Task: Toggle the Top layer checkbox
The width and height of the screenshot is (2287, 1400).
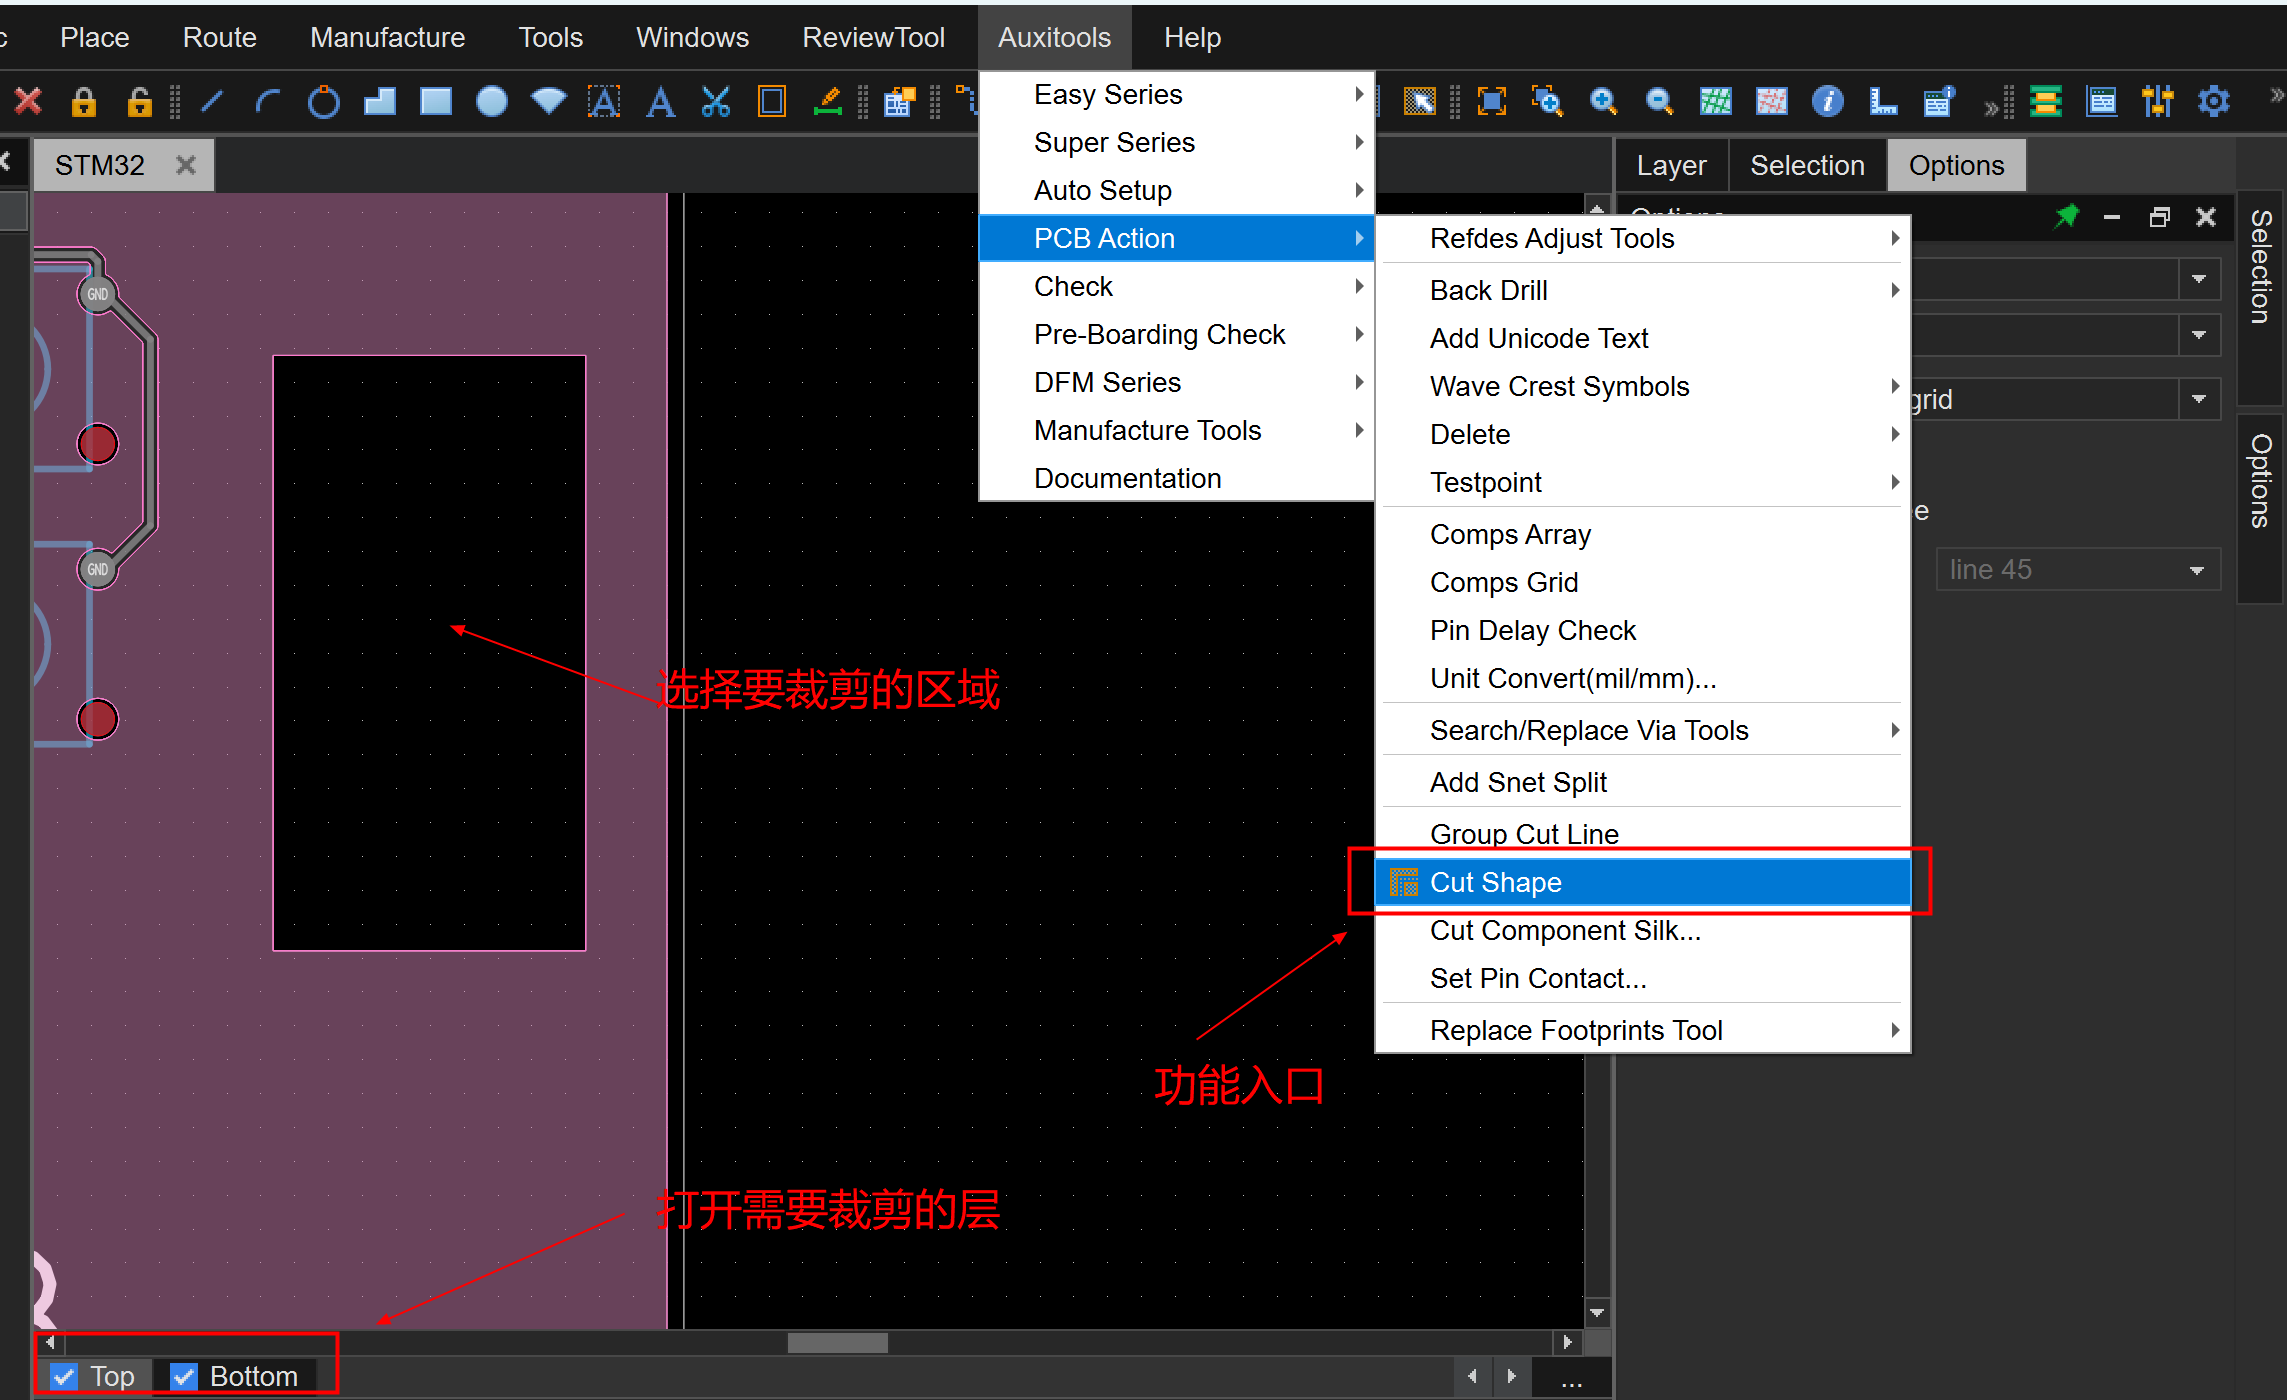Action: pyautogui.click(x=65, y=1376)
